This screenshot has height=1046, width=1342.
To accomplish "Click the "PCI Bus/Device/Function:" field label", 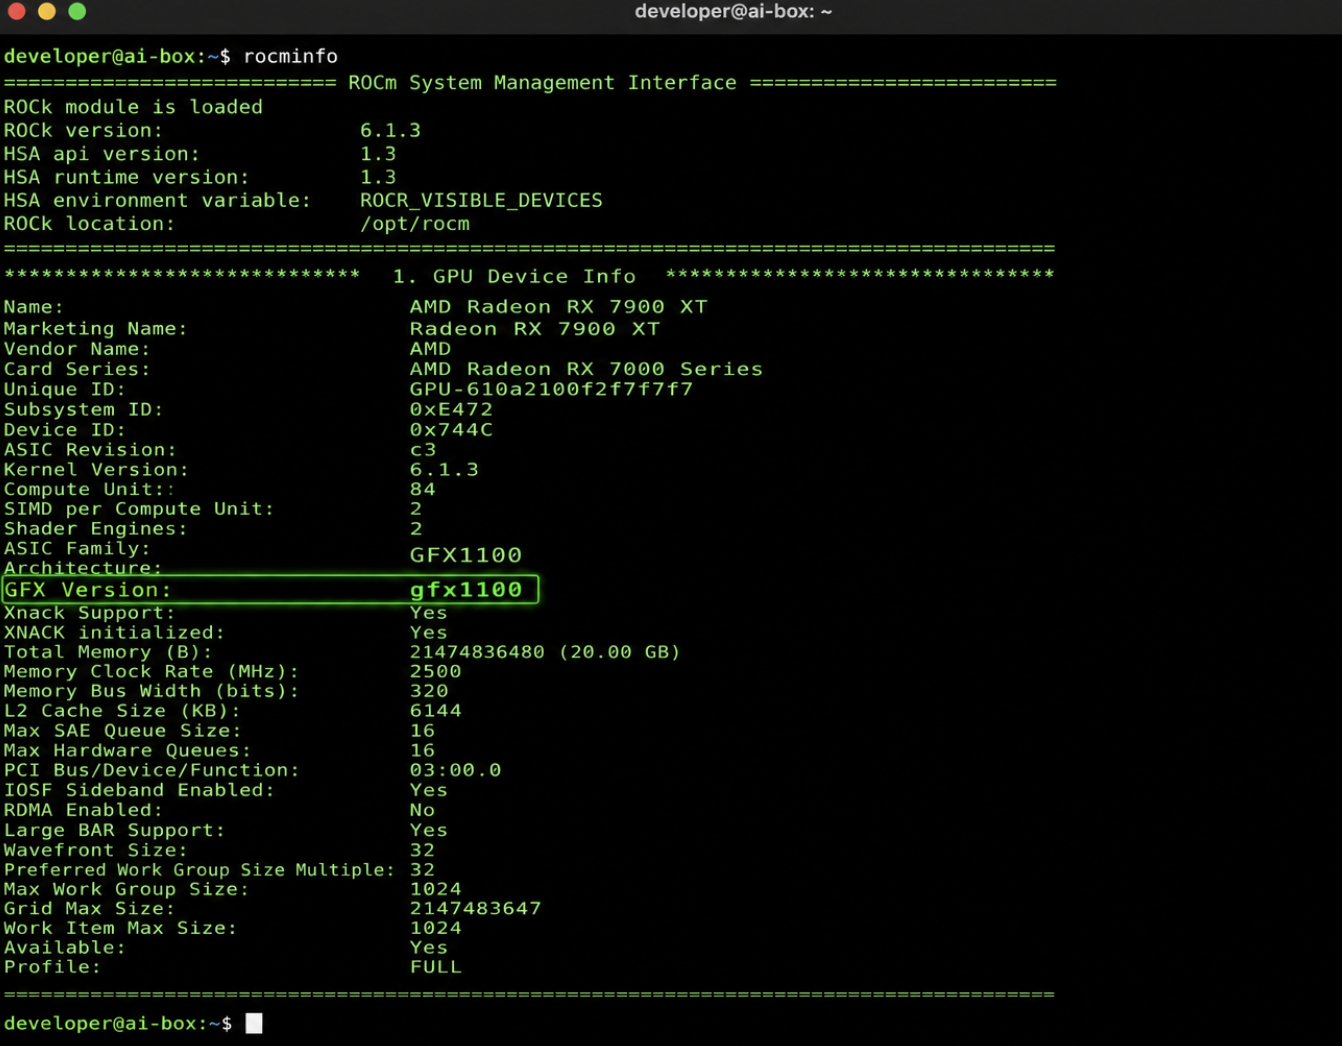I will click(x=151, y=770).
